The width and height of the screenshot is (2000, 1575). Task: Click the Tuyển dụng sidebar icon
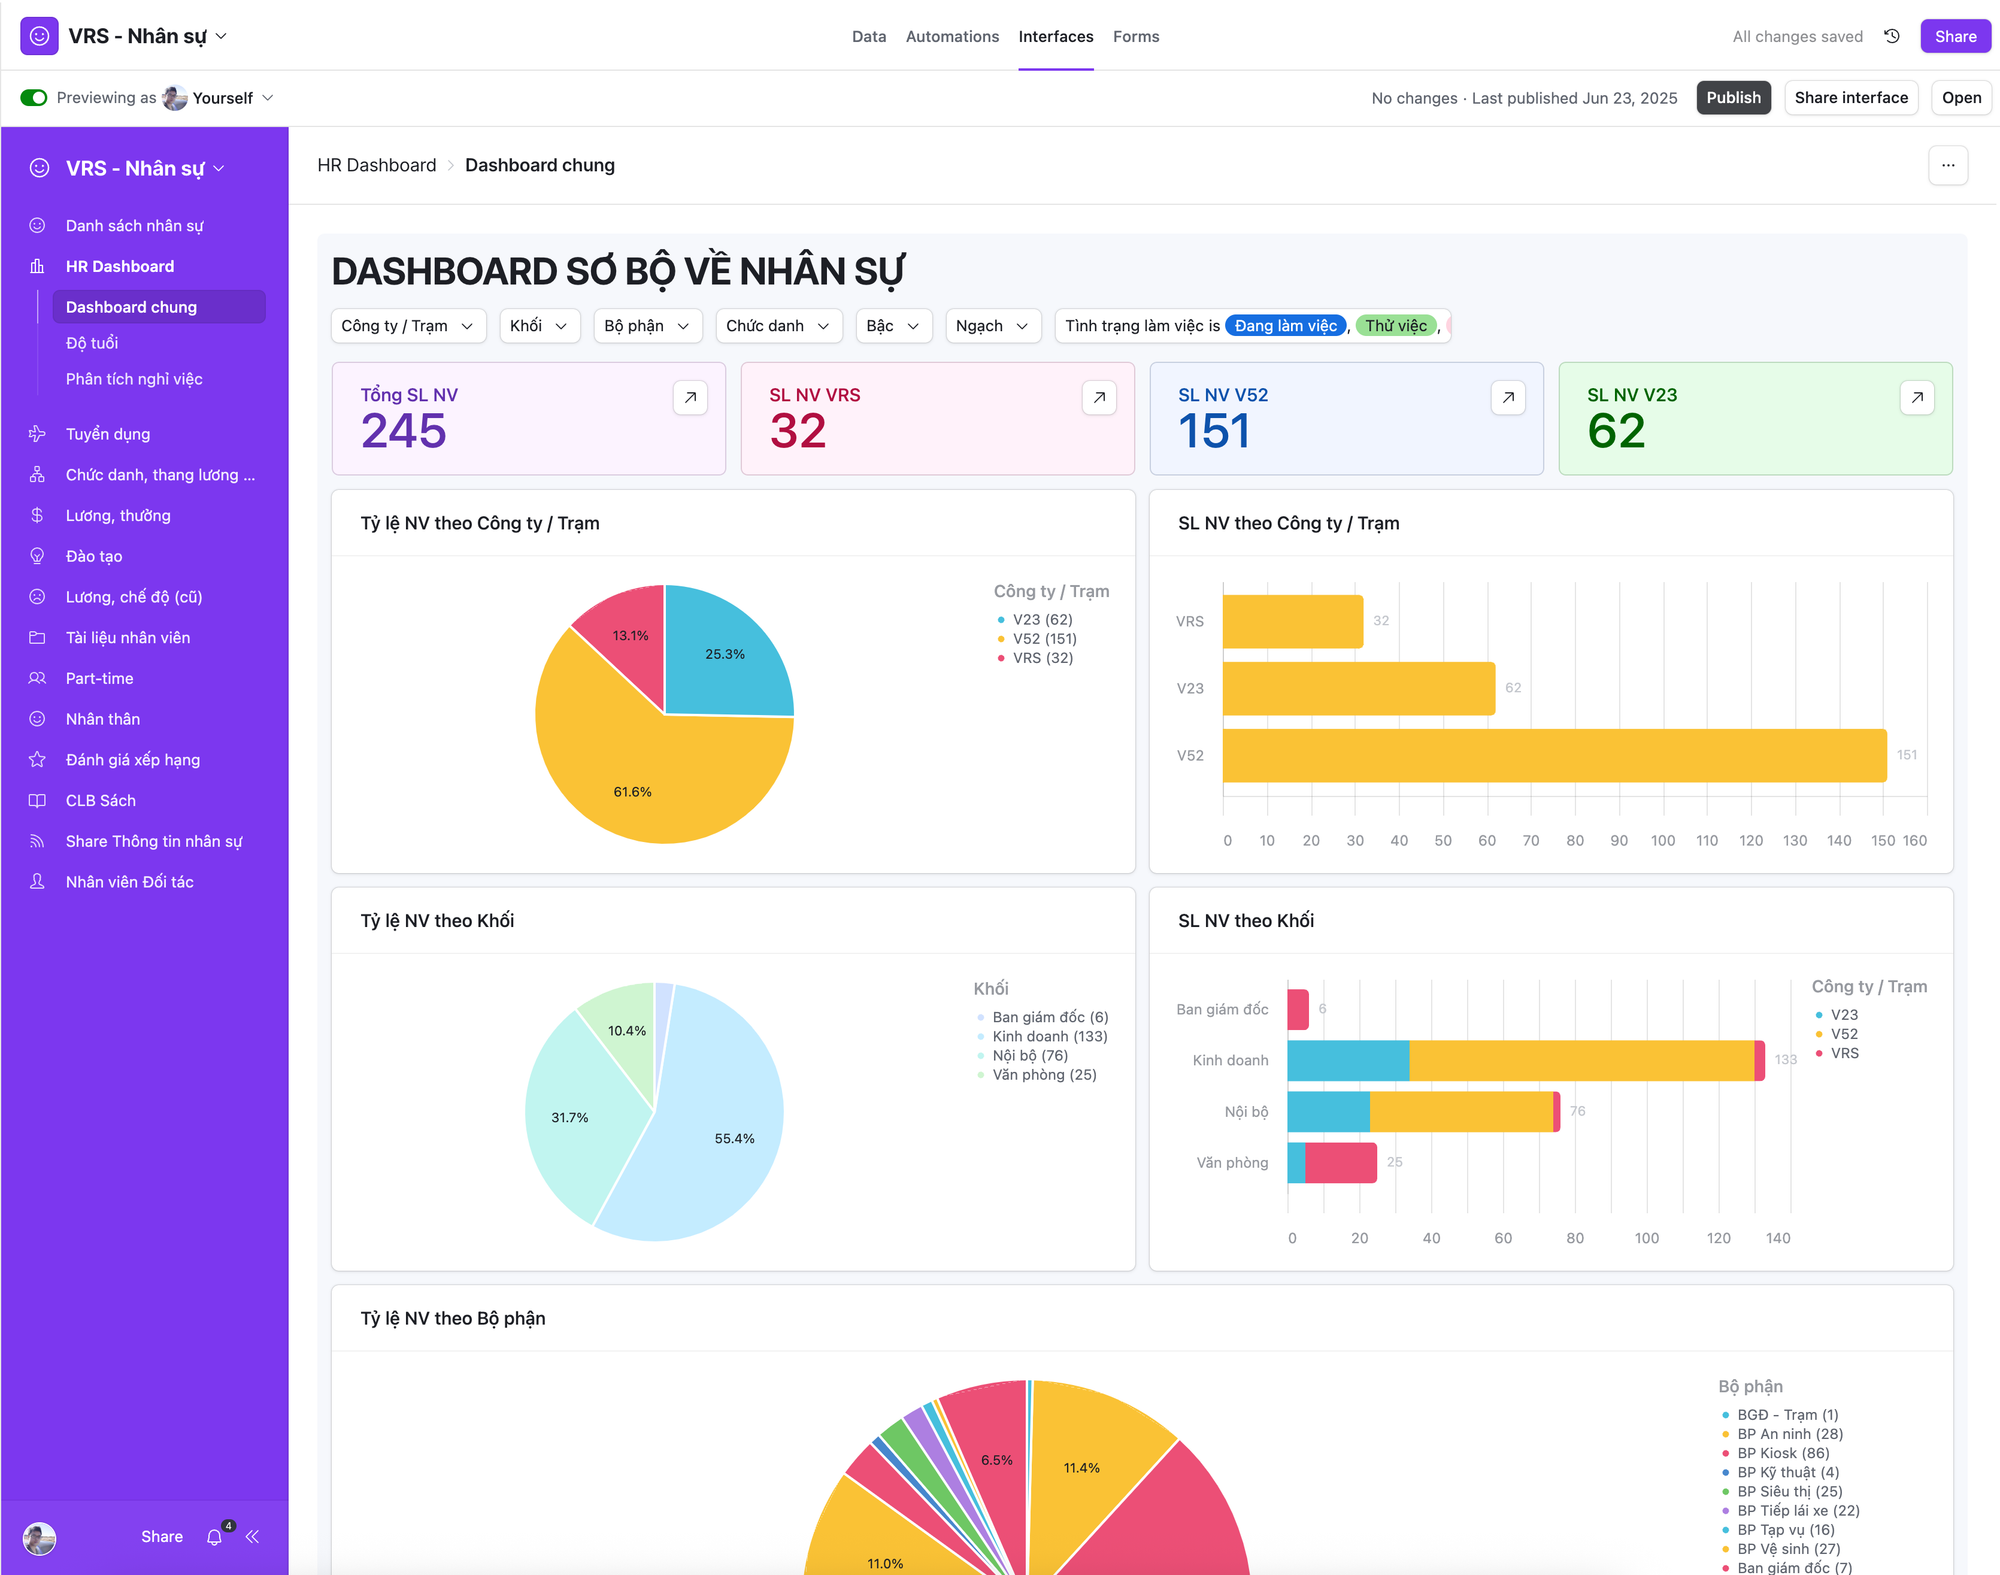37,434
